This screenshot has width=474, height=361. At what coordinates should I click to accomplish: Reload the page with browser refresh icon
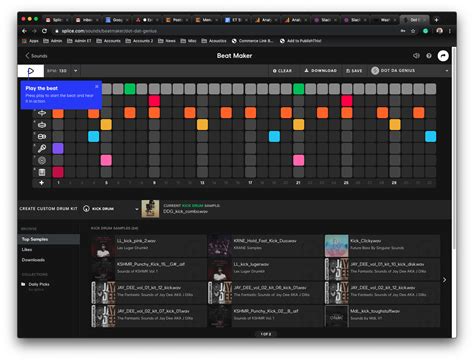(45, 31)
